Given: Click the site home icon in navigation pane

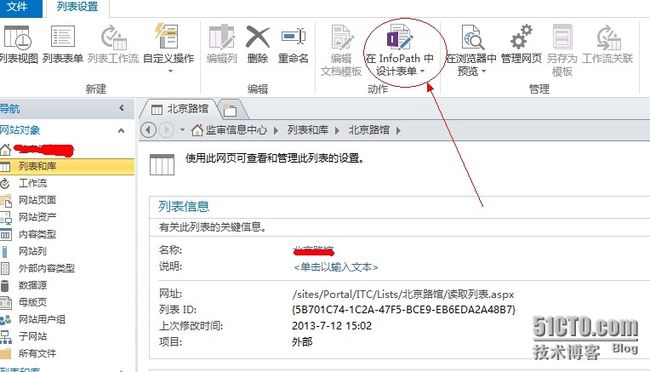Looking at the screenshot, I should click(5, 150).
